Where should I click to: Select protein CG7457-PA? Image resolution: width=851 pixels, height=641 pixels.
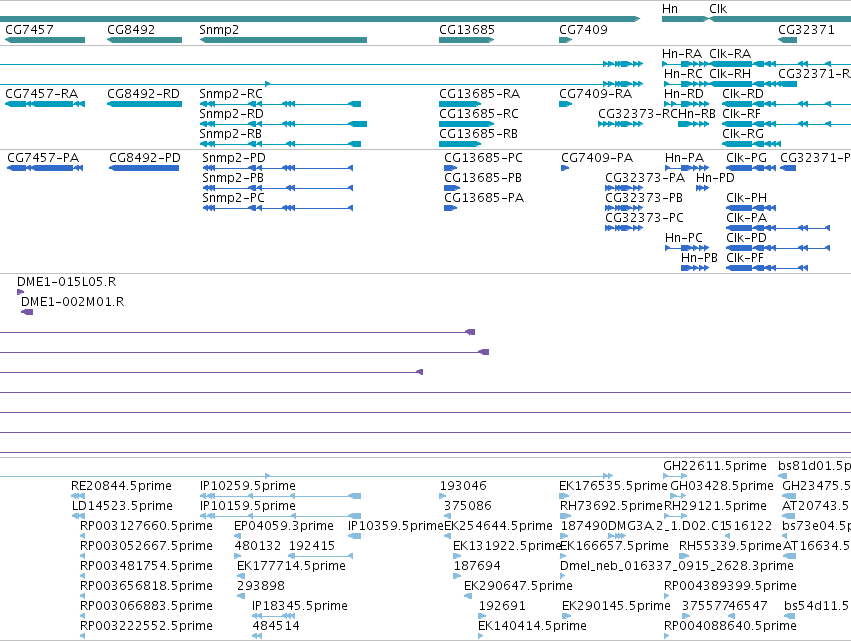(43, 158)
